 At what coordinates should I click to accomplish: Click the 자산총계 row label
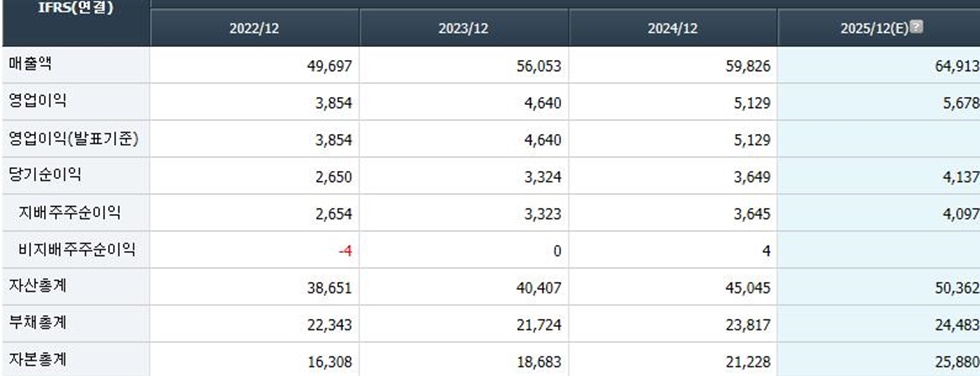(x=38, y=285)
